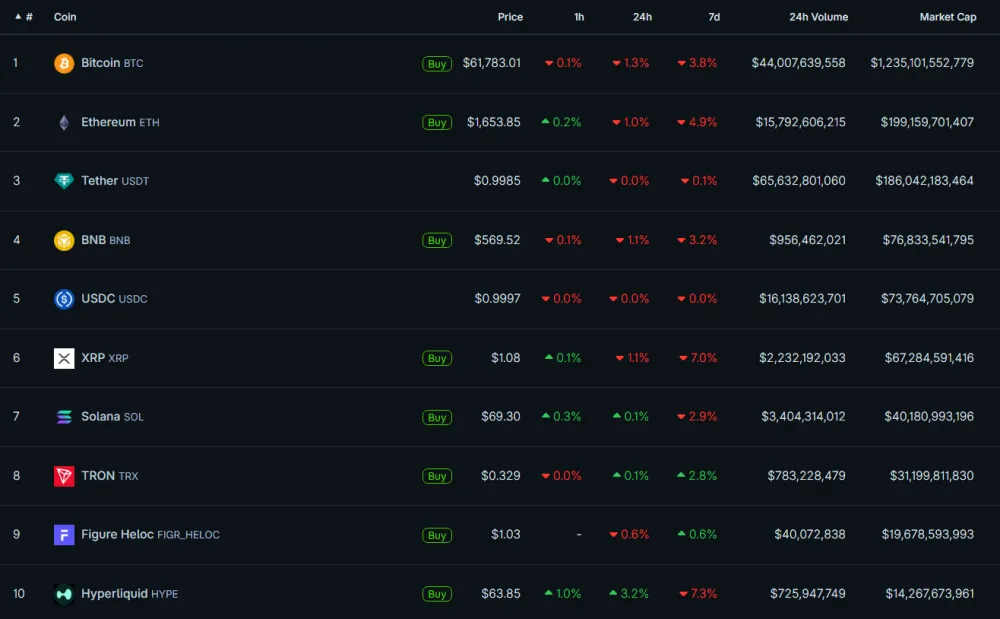Click Buy button for TRON

[437, 476]
